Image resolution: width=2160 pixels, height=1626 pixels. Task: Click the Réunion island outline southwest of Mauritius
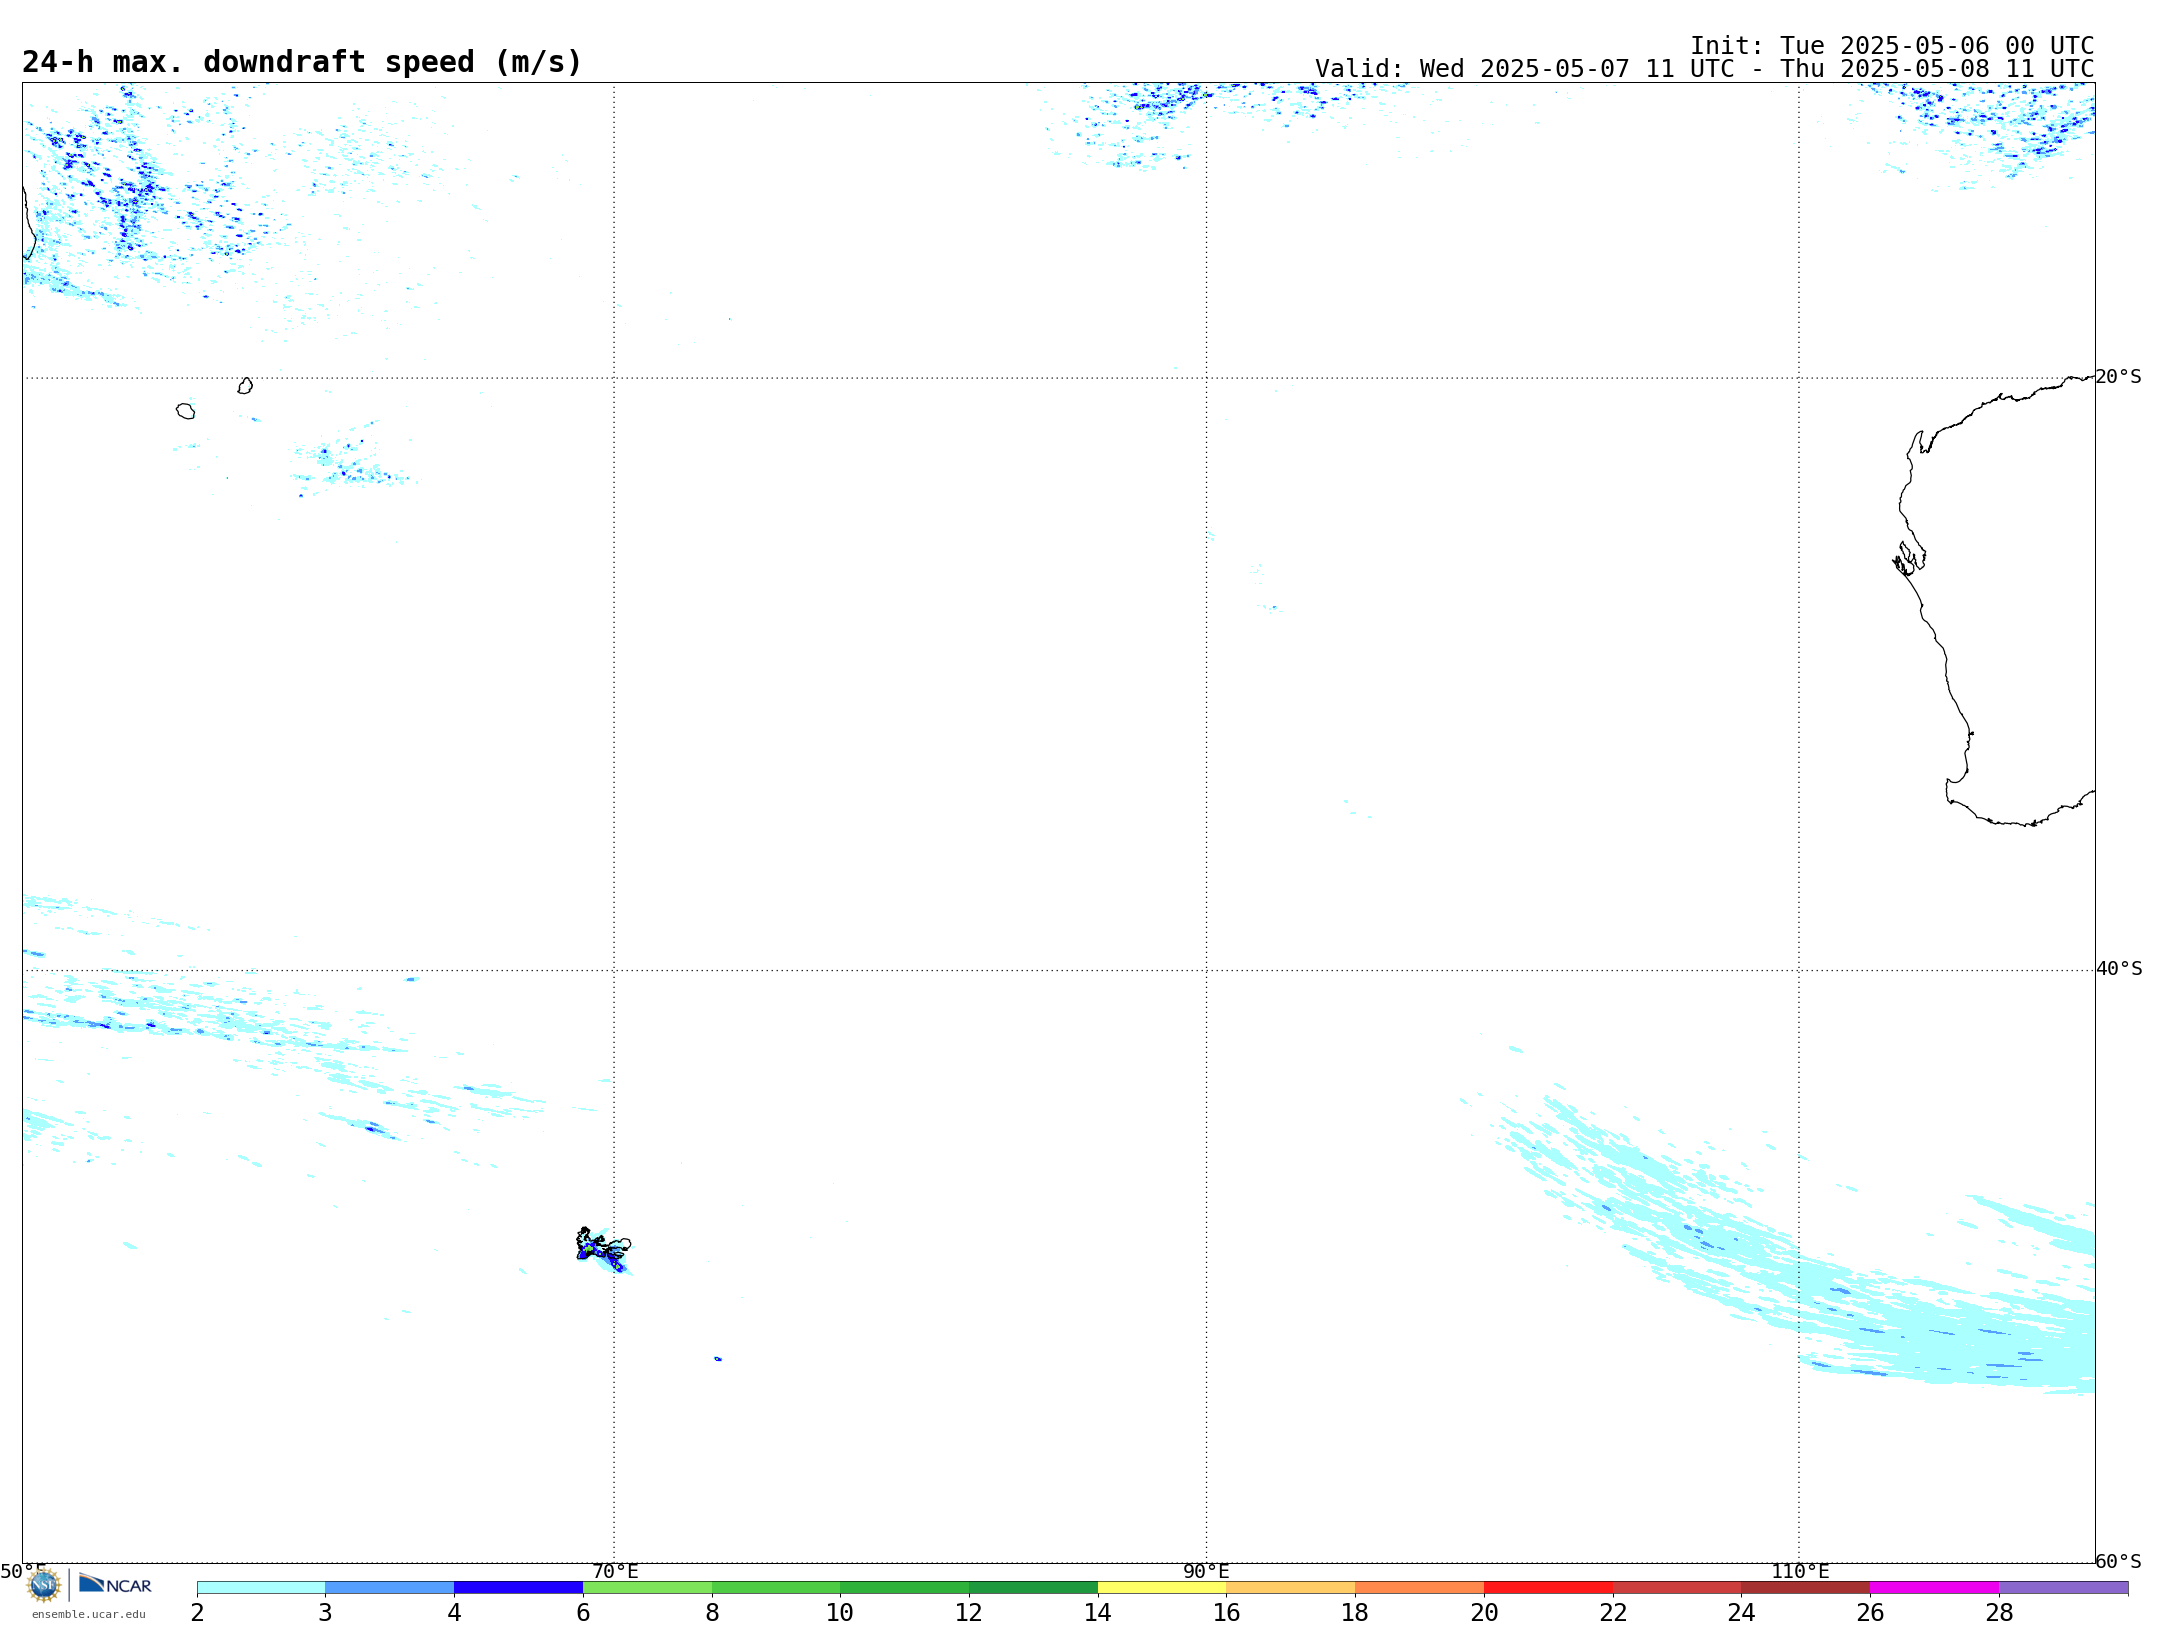(x=185, y=411)
